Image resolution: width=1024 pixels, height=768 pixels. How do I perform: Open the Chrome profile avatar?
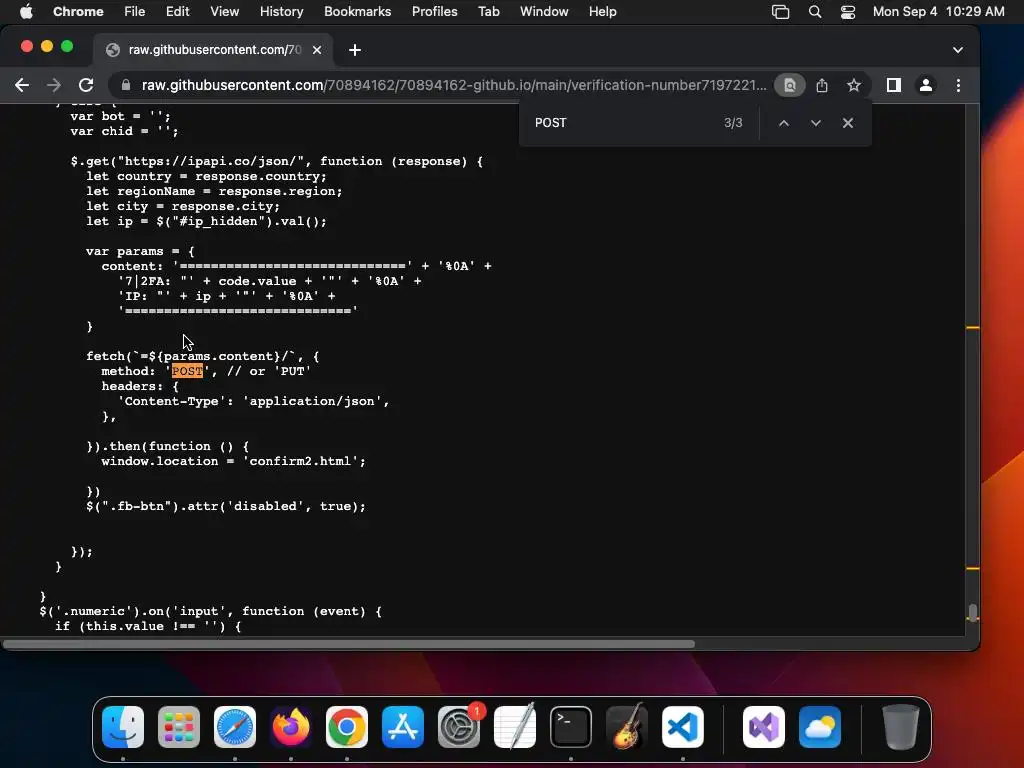[x=925, y=86]
